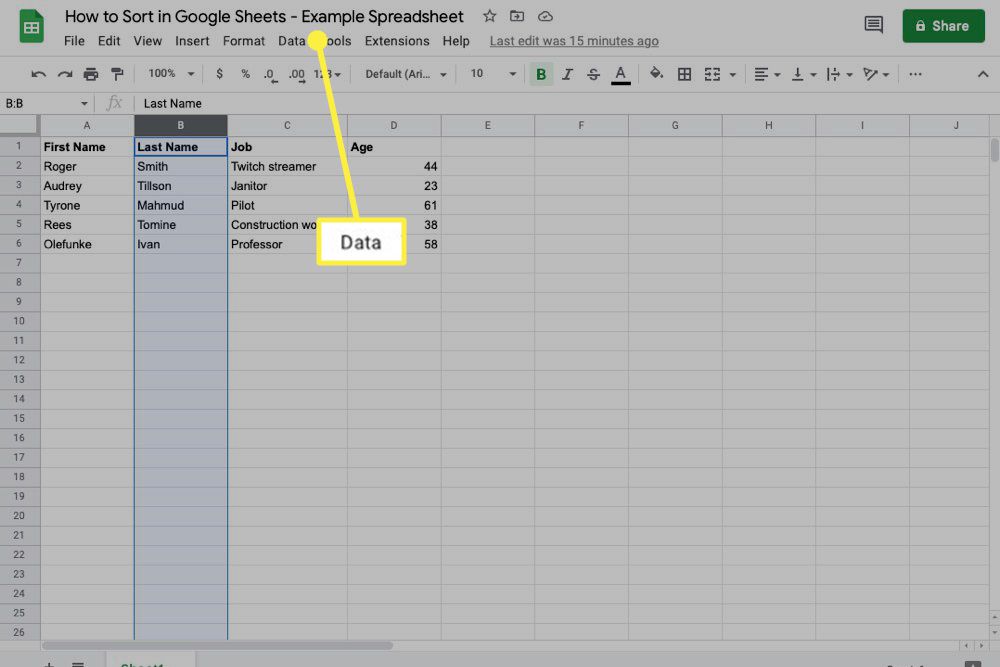Open the Edit menu
Image resolution: width=1000 pixels, height=667 pixels.
coord(109,41)
